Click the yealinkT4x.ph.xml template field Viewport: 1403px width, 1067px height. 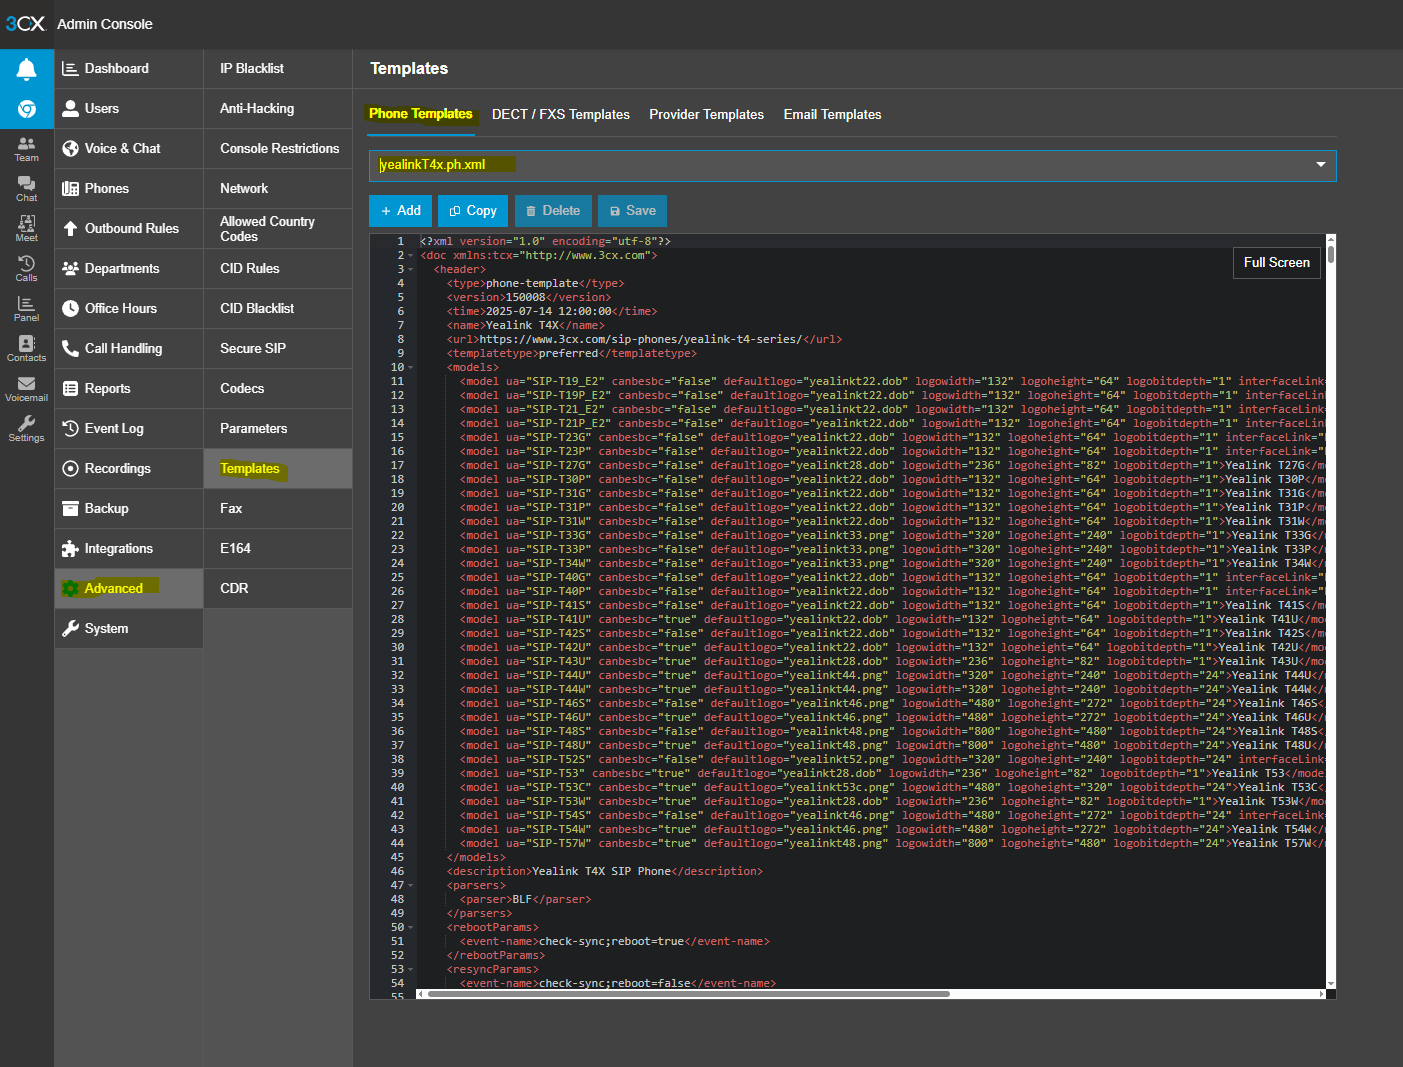click(x=852, y=165)
